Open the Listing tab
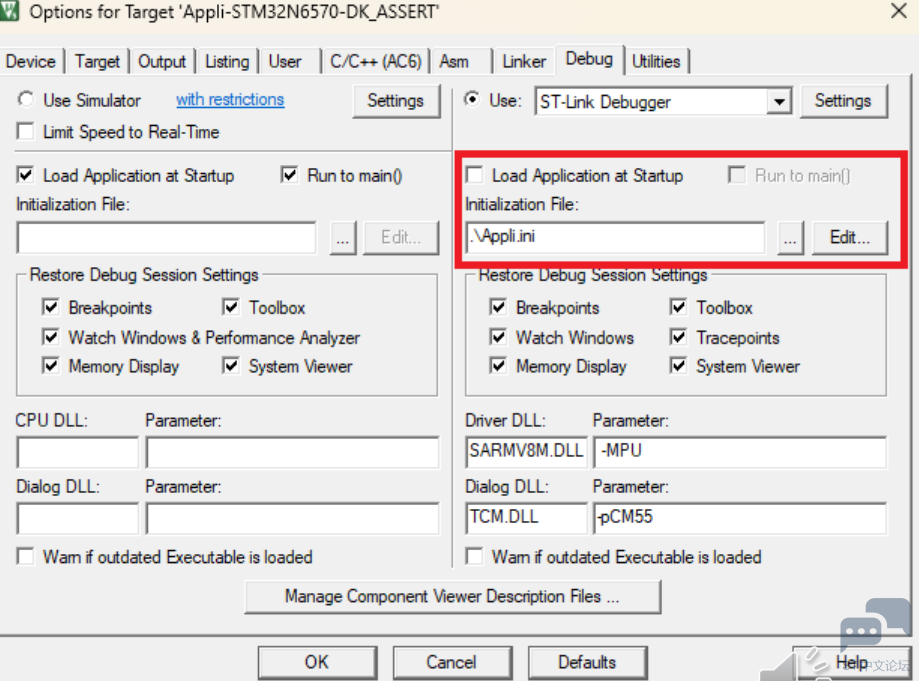The height and width of the screenshot is (681, 919). [x=227, y=62]
